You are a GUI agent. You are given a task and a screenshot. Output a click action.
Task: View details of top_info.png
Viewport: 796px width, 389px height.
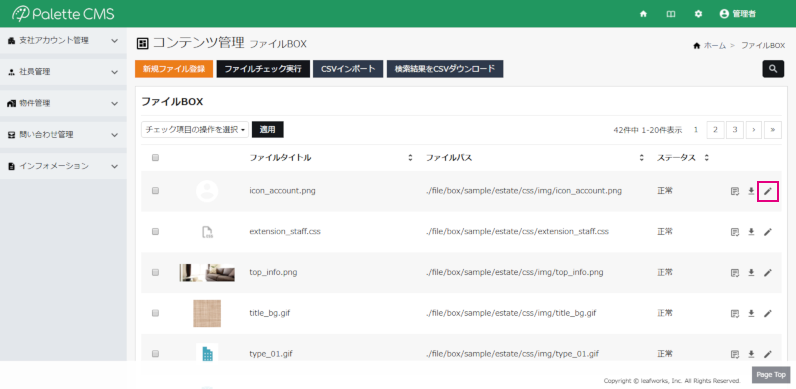tap(735, 272)
